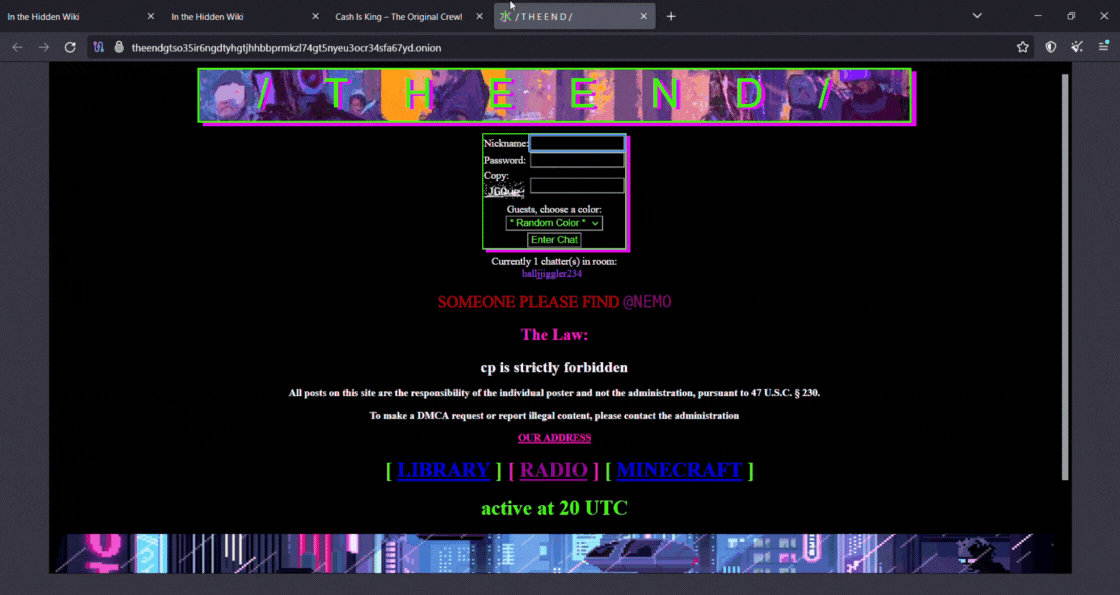1120x595 pixels.
Task: Close the first In the Hidden Wiki tab
Action: pyautogui.click(x=151, y=16)
